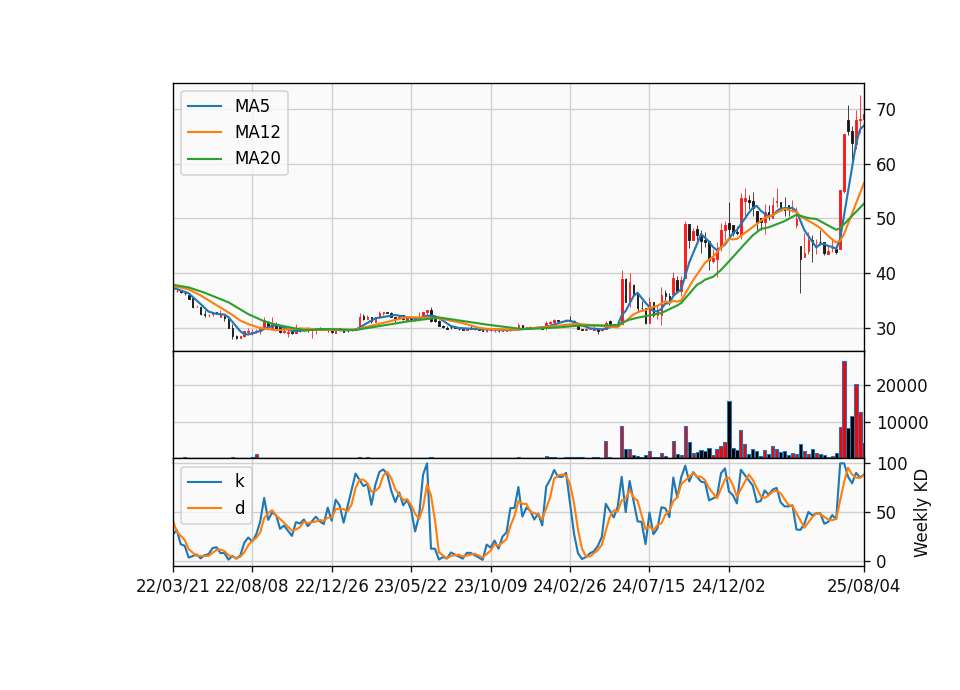Click the MA20 legend label

257,158
